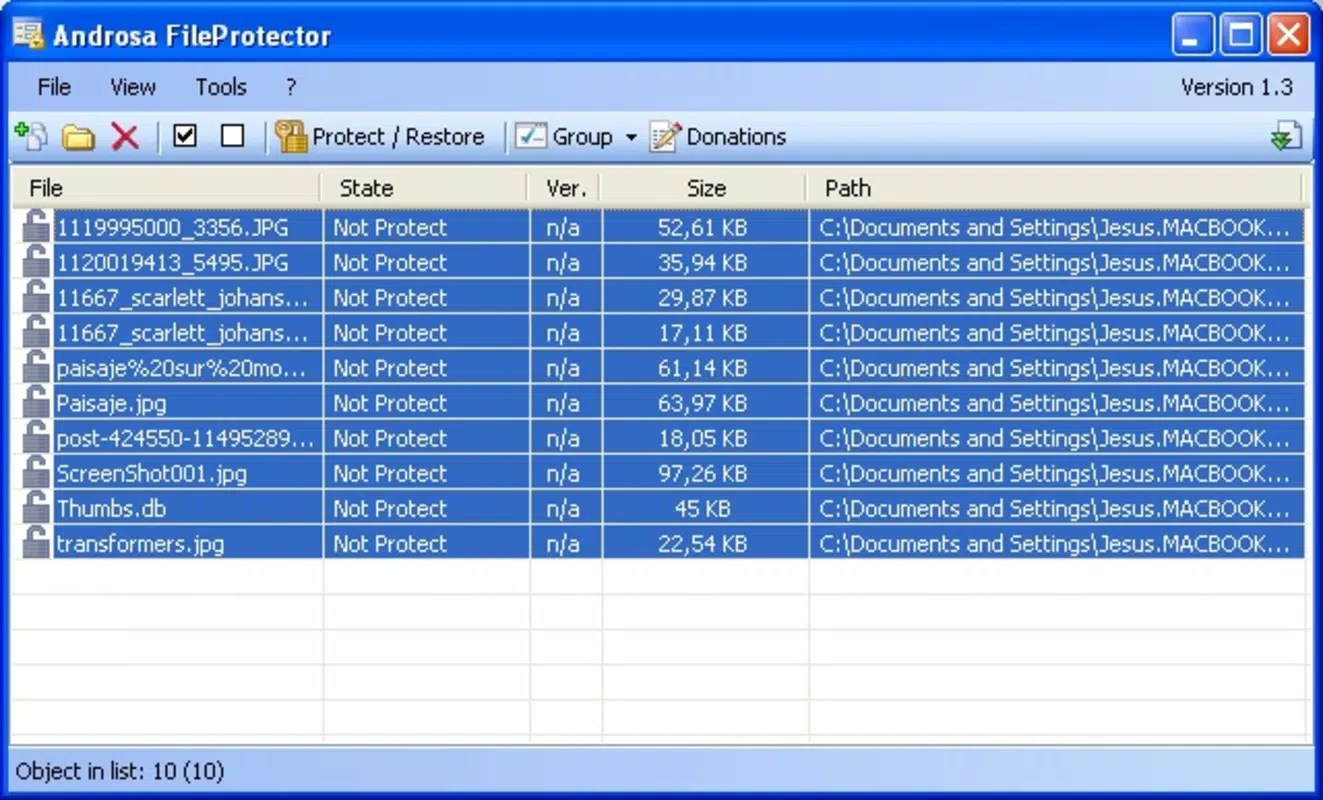The image size is (1323, 800).
Task: Sort by the Size column header
Action: (x=704, y=188)
